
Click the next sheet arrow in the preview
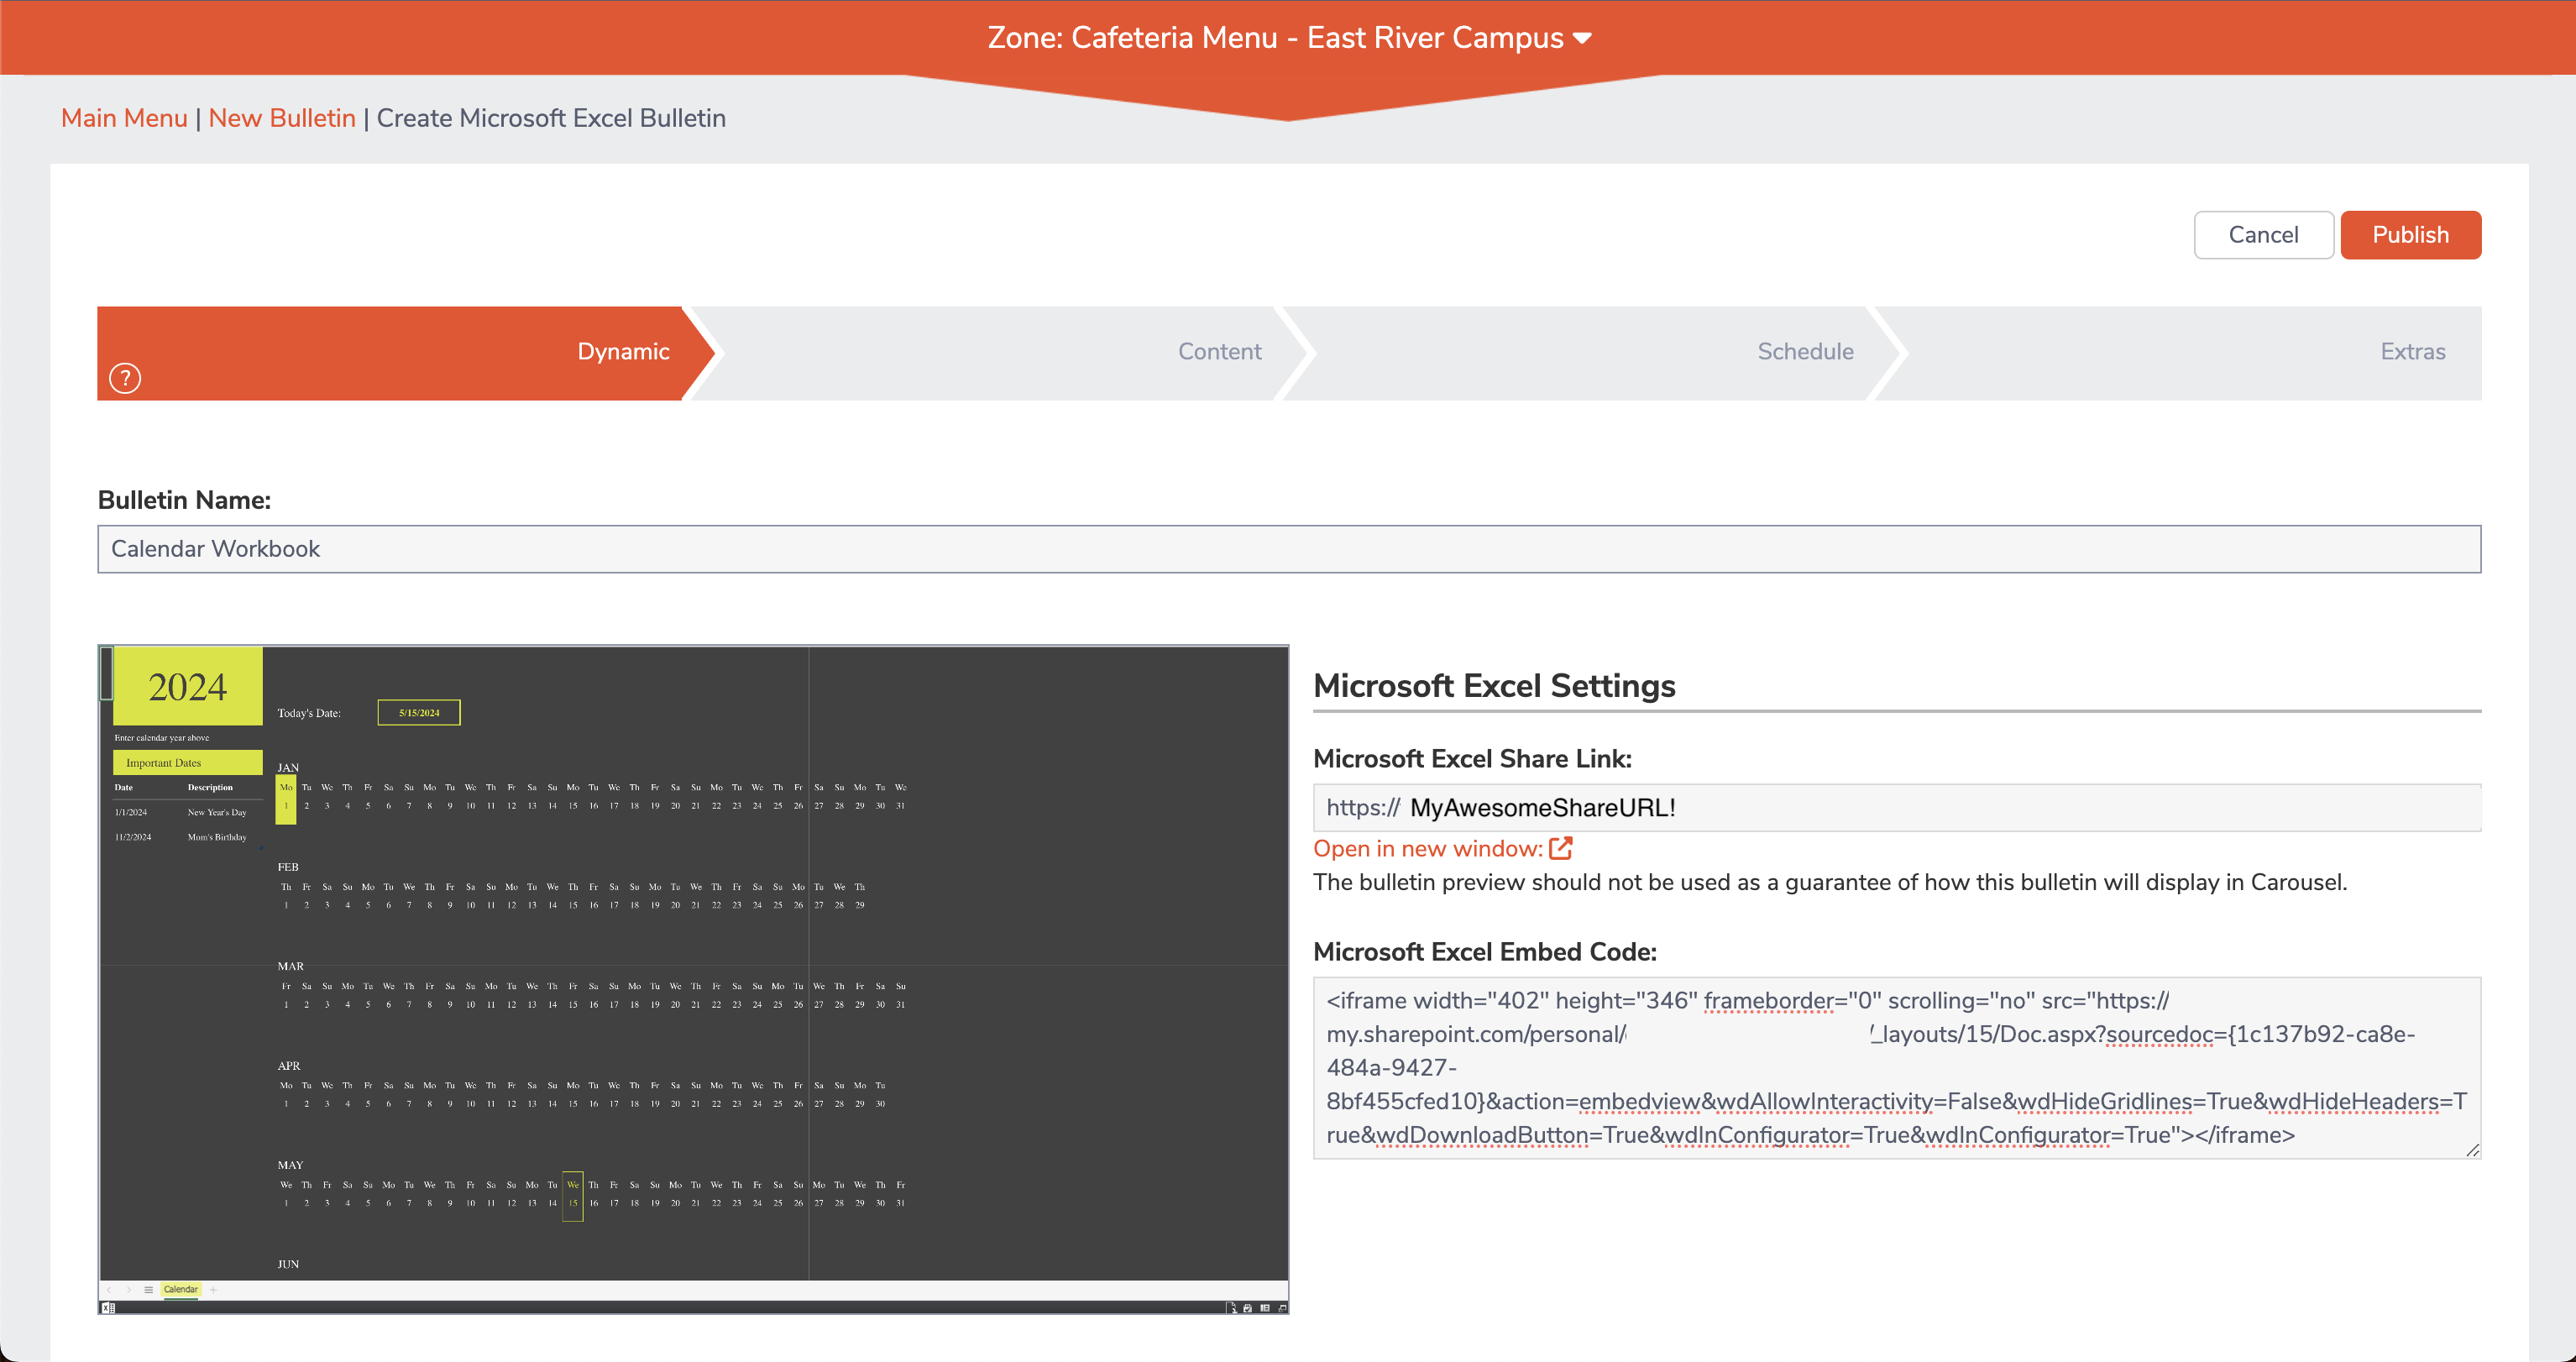coord(129,1290)
